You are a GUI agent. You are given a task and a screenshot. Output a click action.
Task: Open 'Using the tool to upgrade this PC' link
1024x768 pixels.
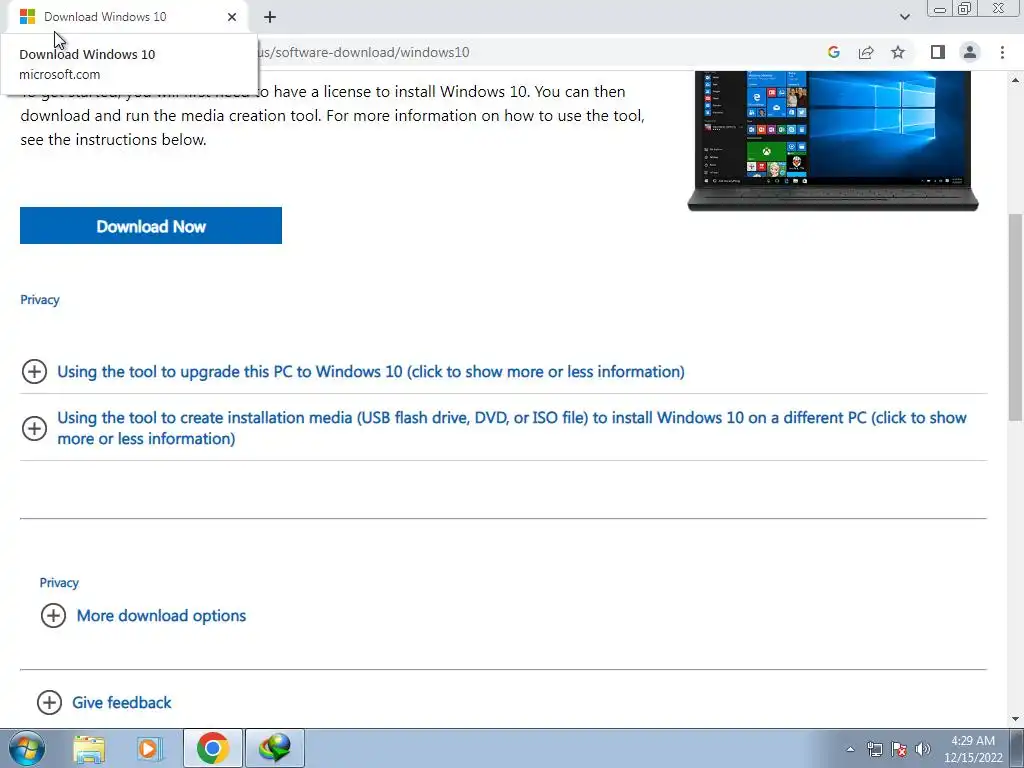click(371, 372)
